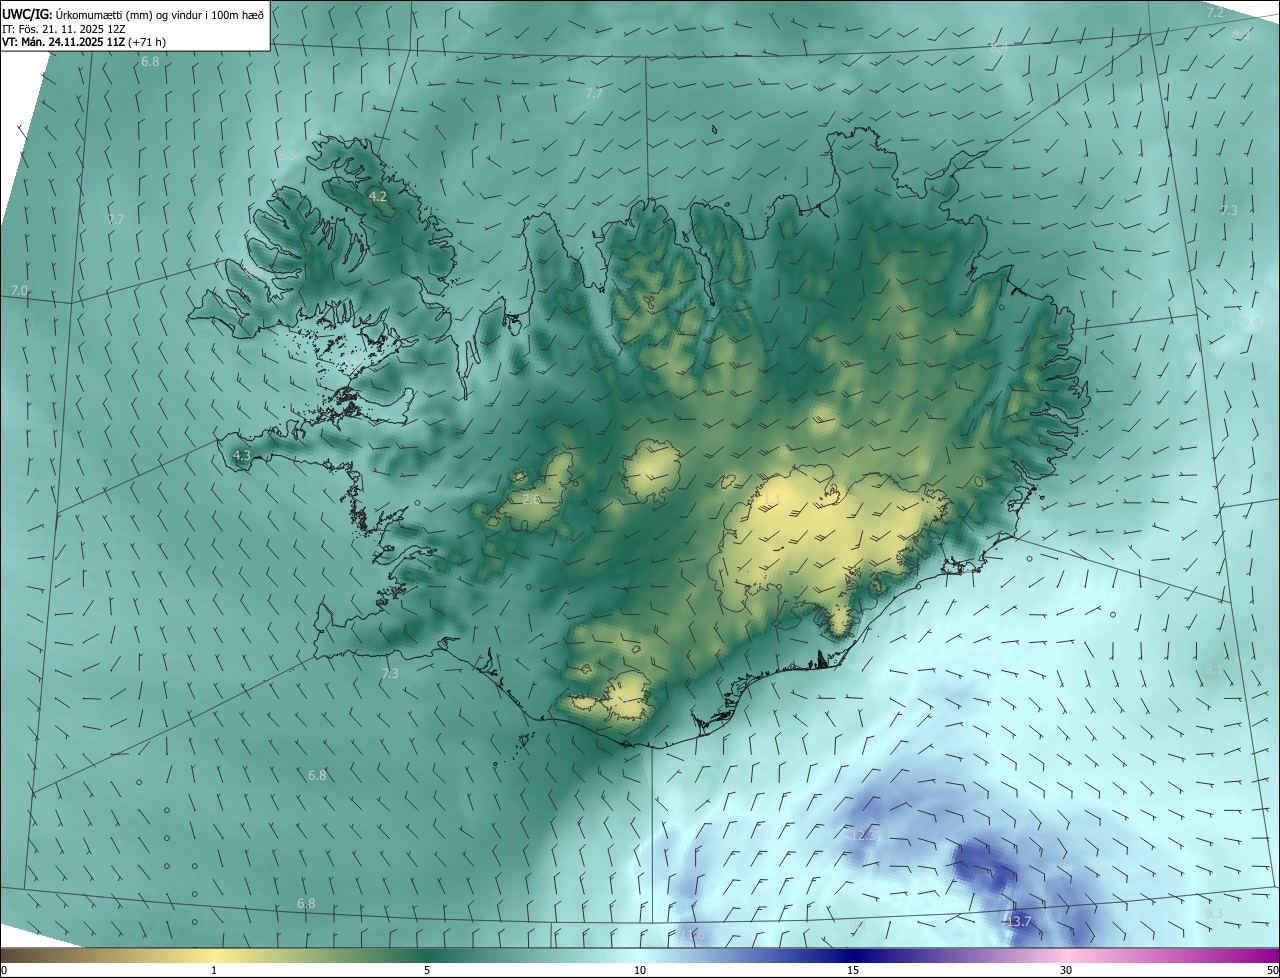Click the 4.3 value on the western peninsula
Viewport: 1280px width, 978px height.
pos(242,456)
